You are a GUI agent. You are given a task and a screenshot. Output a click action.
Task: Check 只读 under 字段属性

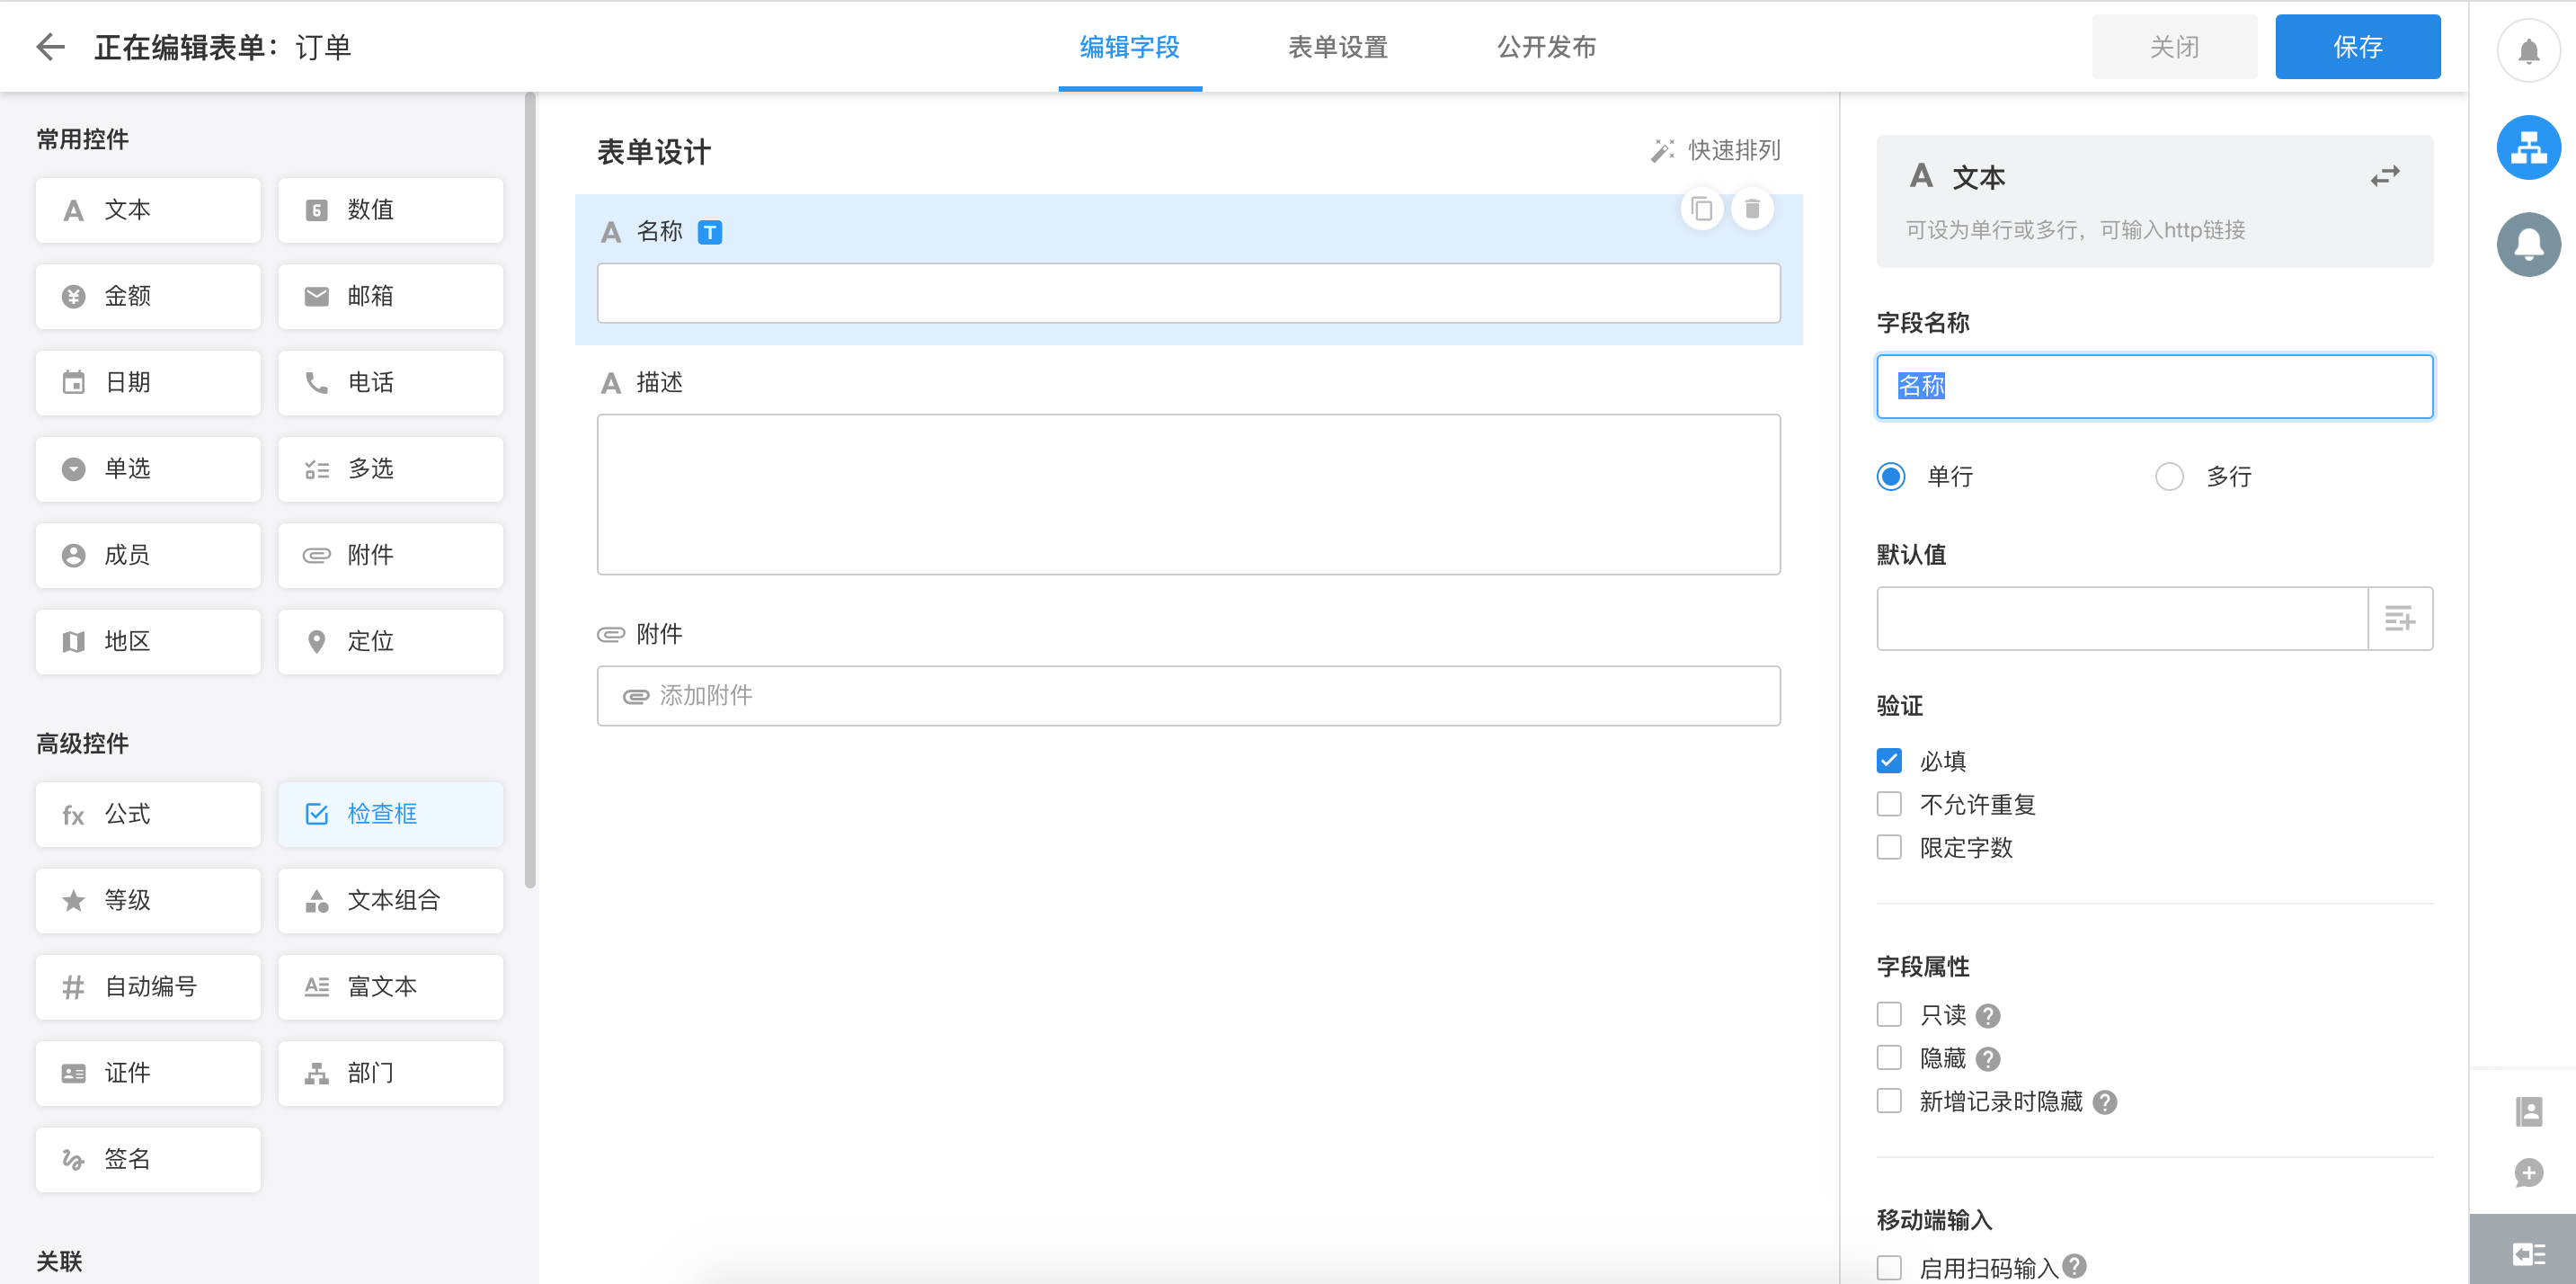tap(1890, 1015)
